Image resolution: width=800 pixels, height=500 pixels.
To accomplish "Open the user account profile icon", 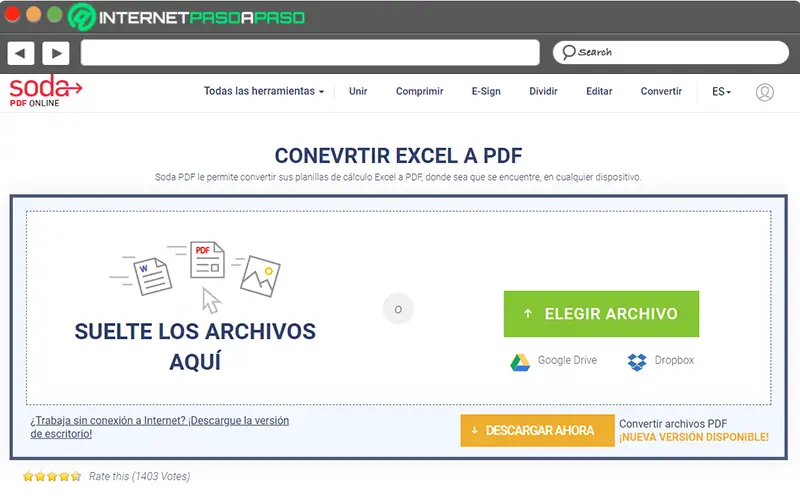I will tap(764, 92).
